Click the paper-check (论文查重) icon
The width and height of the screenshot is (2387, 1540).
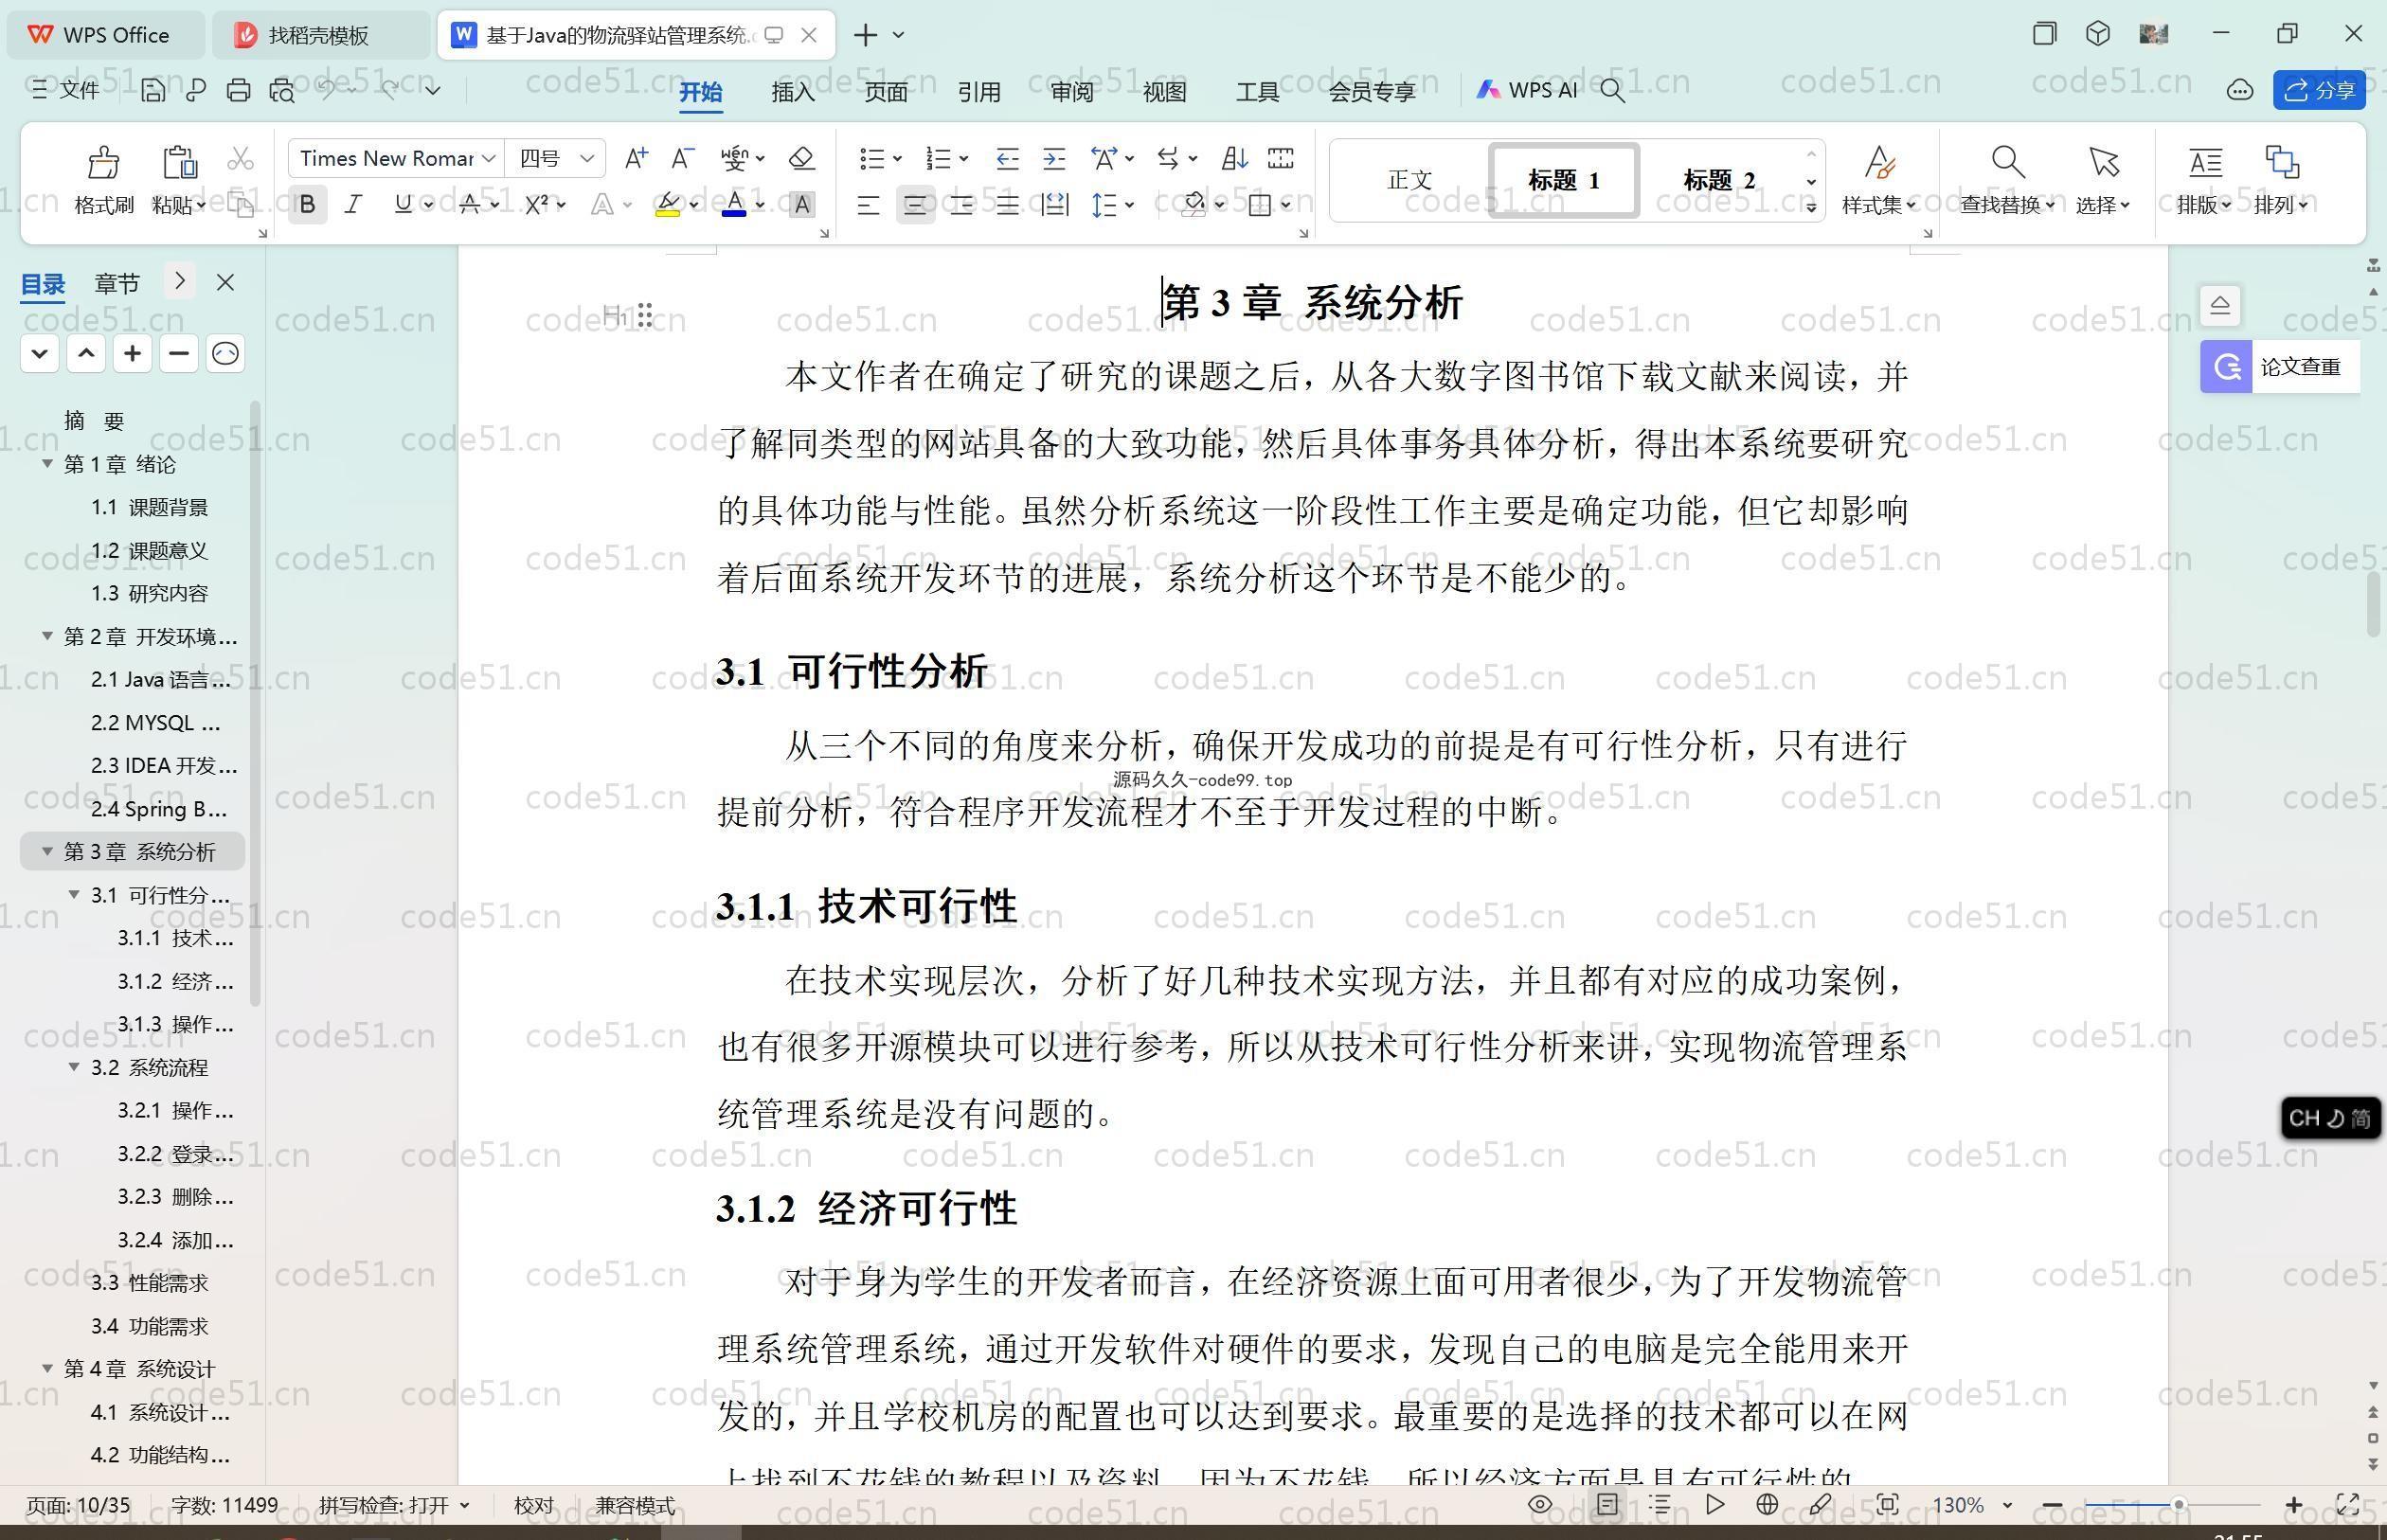pyautogui.click(x=2226, y=367)
